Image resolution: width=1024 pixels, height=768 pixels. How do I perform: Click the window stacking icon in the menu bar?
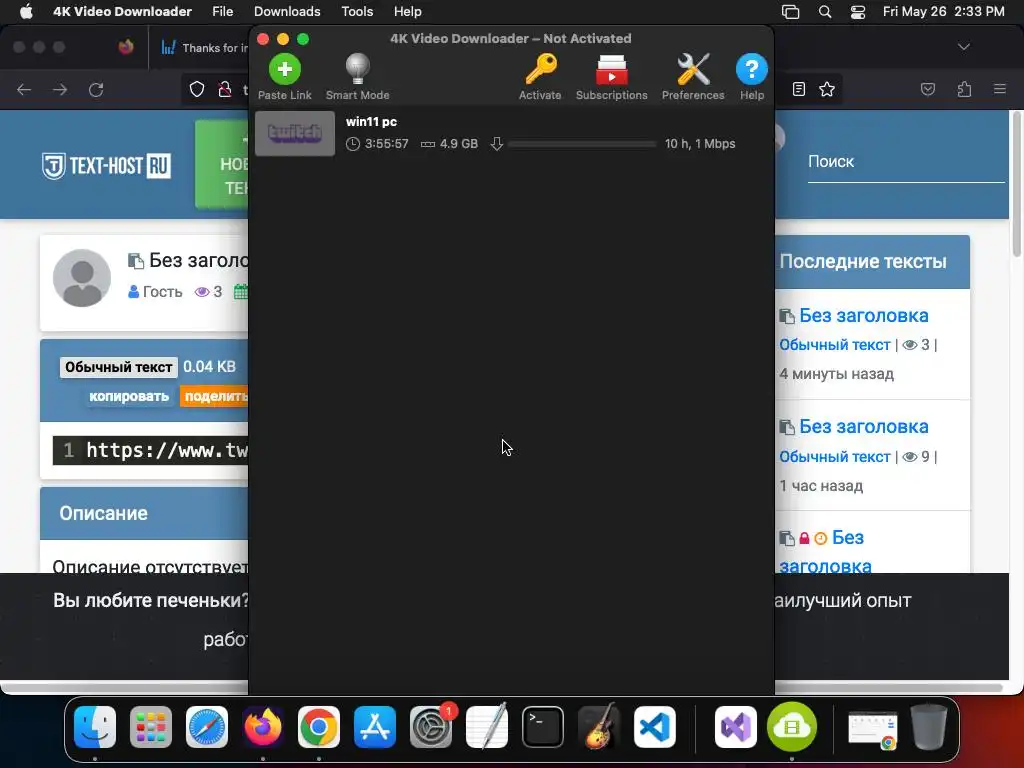791,12
